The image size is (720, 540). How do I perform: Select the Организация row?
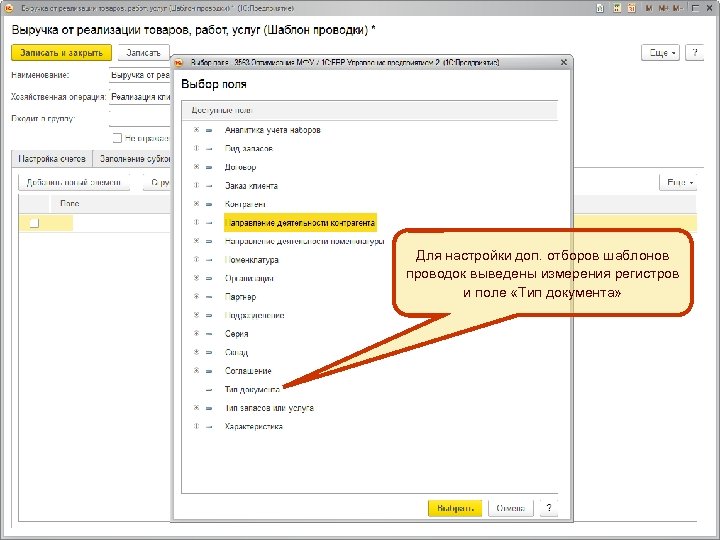[249, 279]
